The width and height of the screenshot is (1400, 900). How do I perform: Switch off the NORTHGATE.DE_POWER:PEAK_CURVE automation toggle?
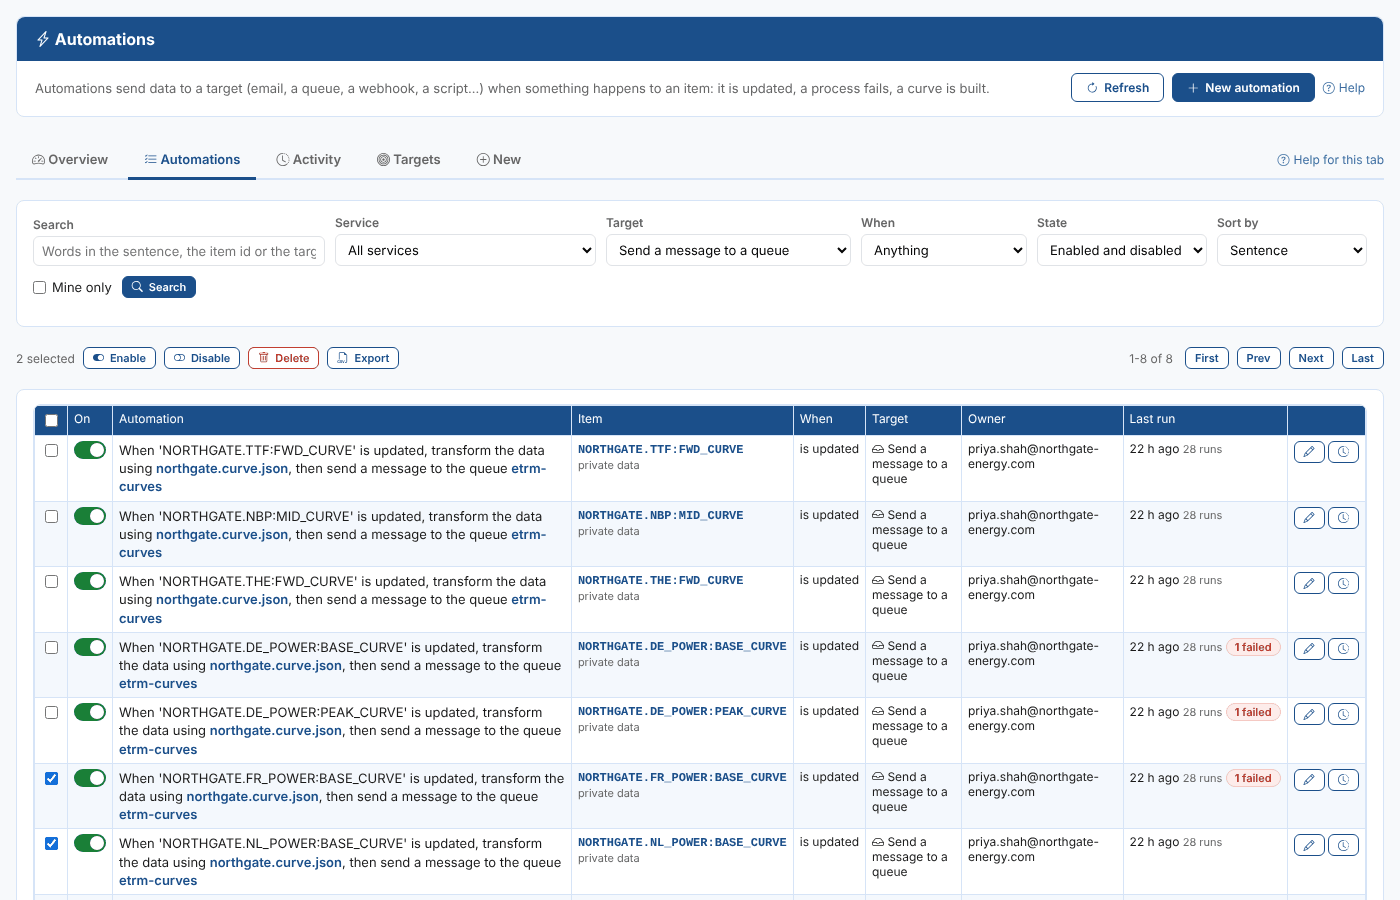tap(90, 712)
